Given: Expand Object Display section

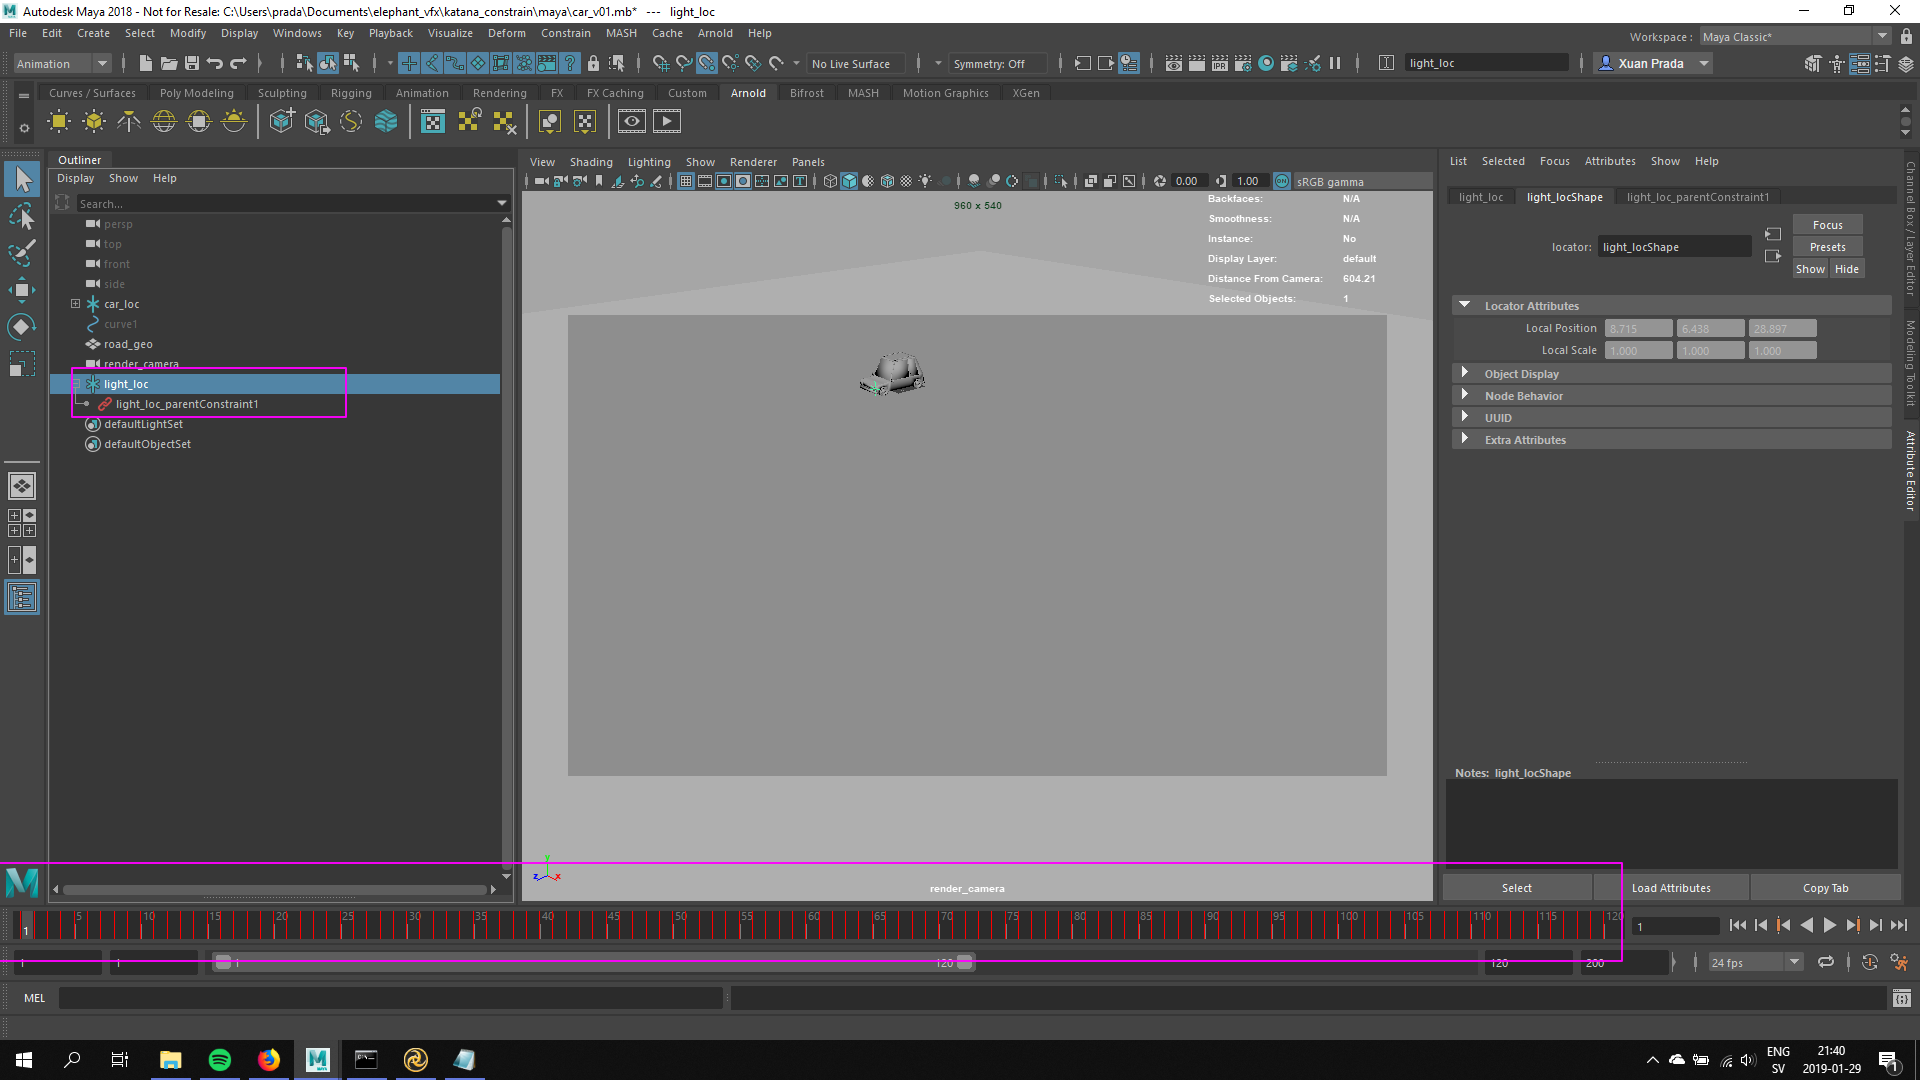Looking at the screenshot, I should [1465, 373].
